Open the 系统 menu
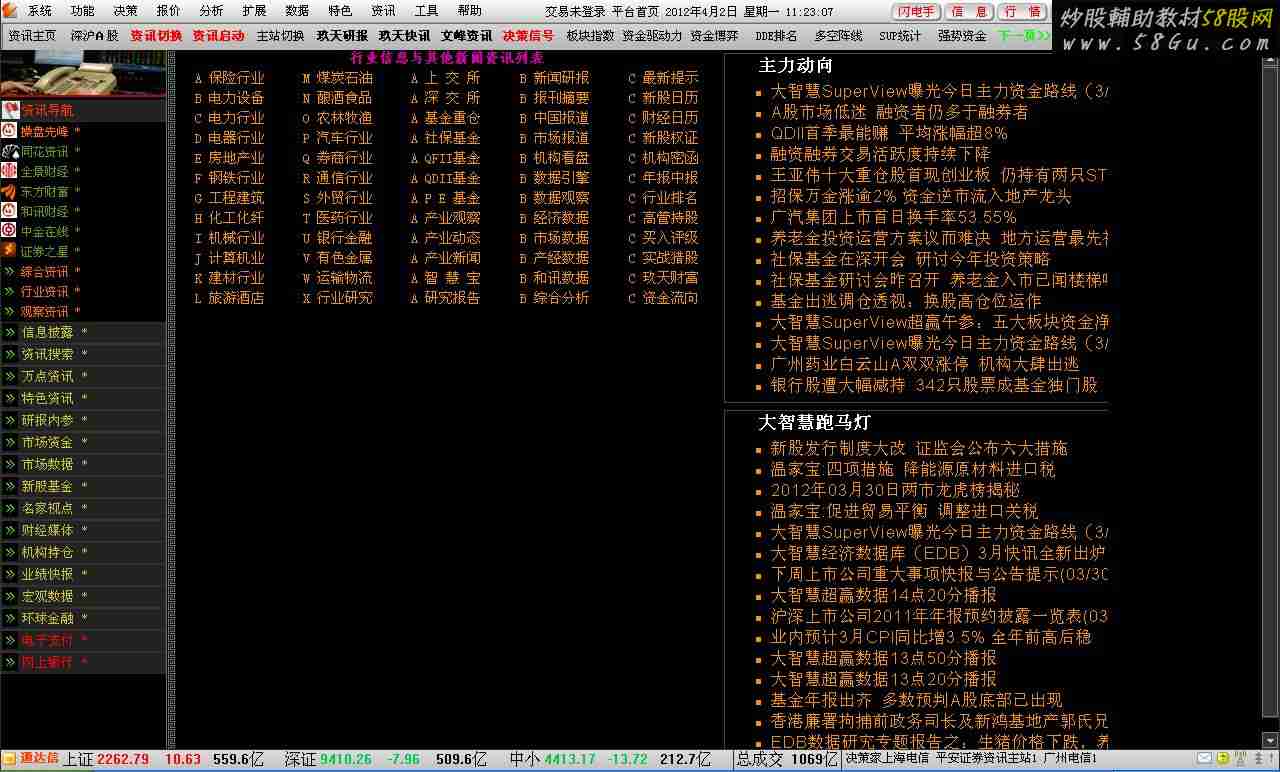The image size is (1280, 772). click(39, 11)
